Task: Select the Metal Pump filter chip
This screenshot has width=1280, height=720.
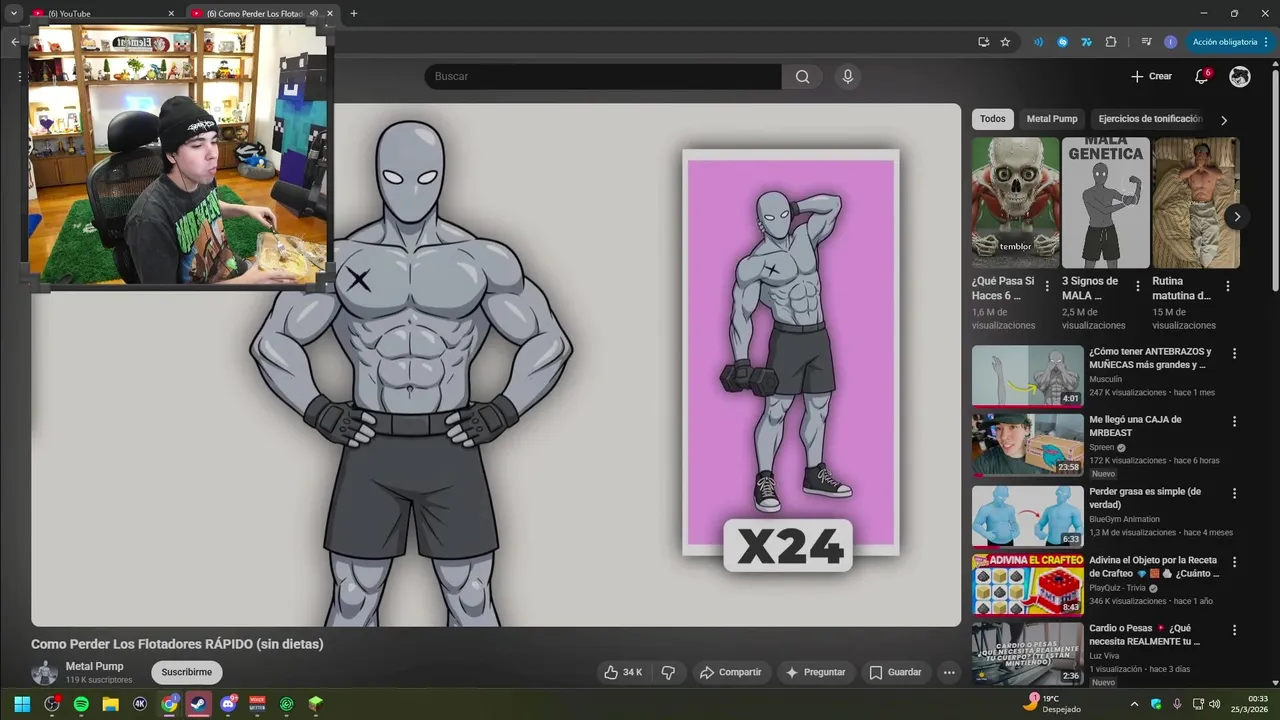Action: click(x=1052, y=119)
